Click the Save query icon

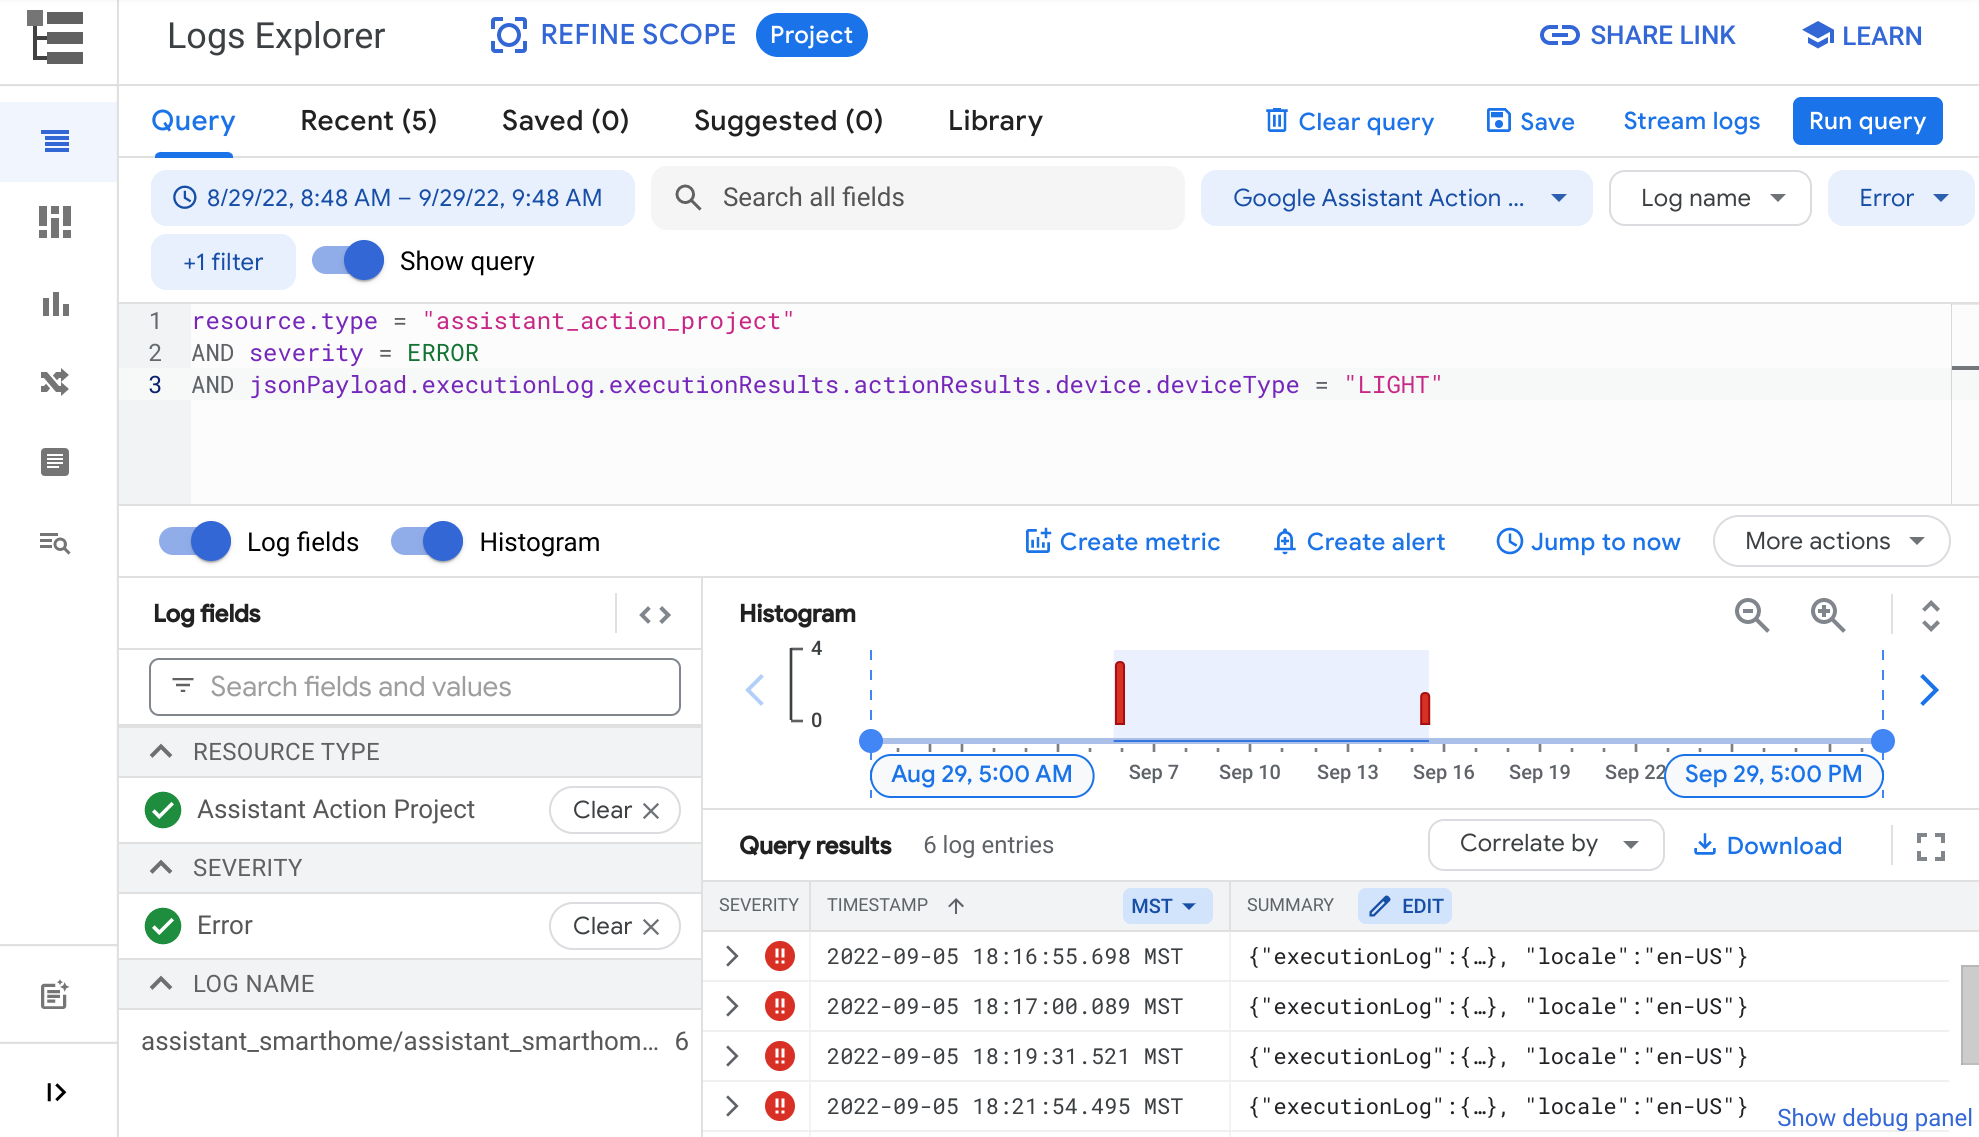click(x=1498, y=122)
